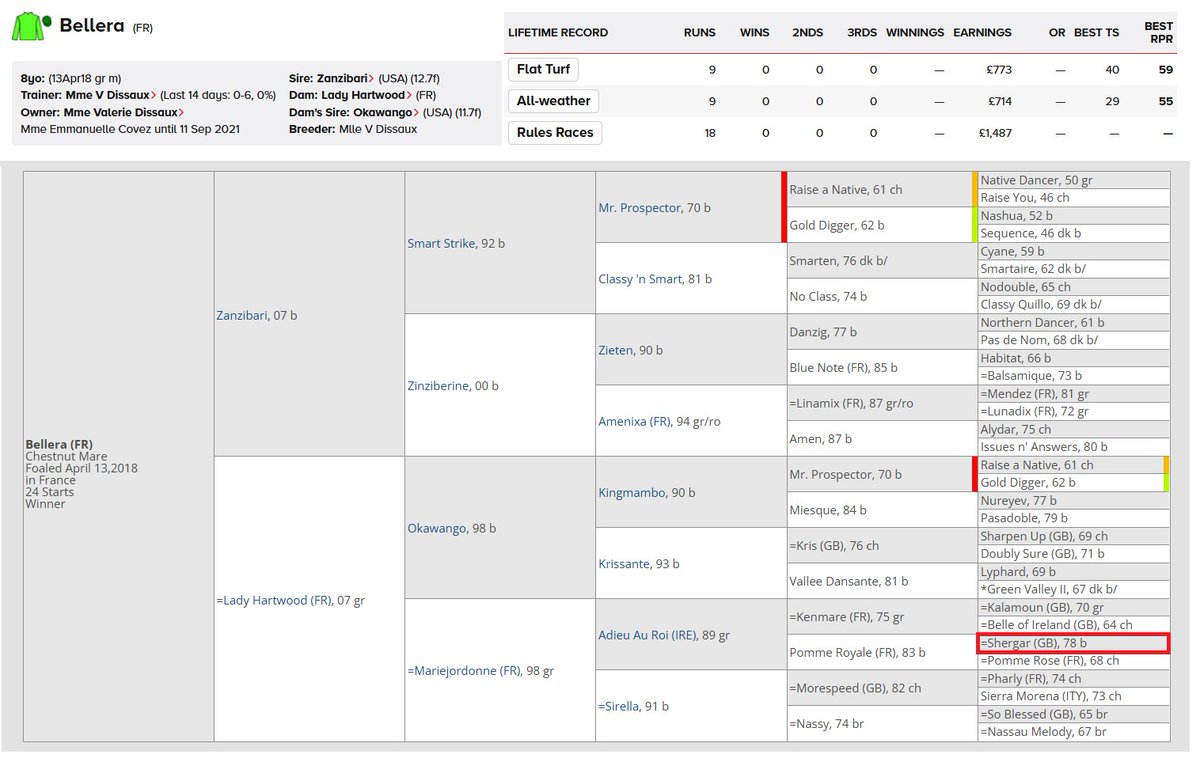Select Vallee Dansante, 81 b cell
This screenshot has height=762, width=1200.
(882, 581)
